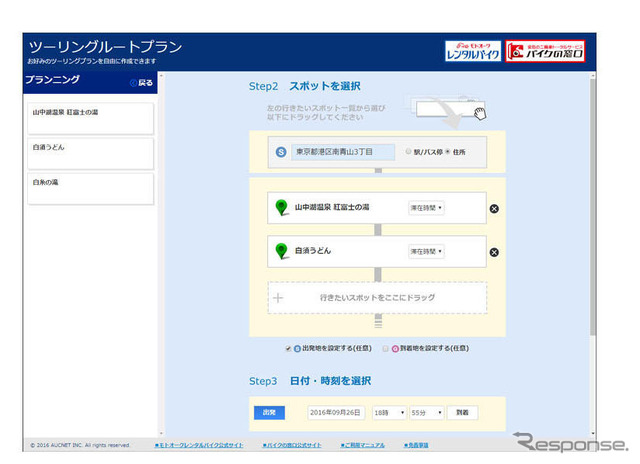The height and width of the screenshot is (464, 640).
Task: Open 滞在時間 dropdown for 白須うどん
Action: point(426,251)
